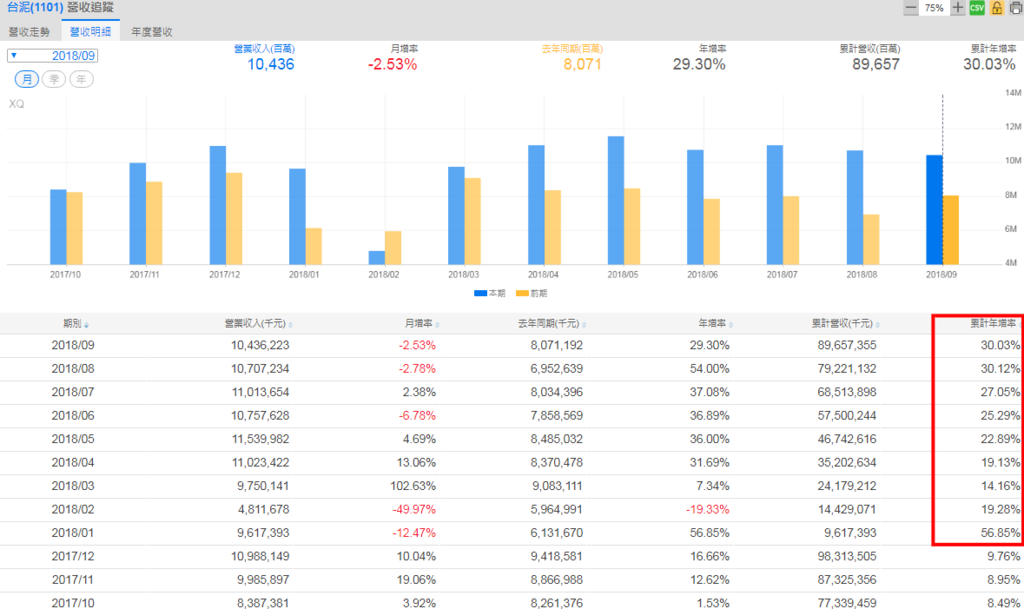Screen dimensions: 1024x609
Task: Click the 2017/12 period cell in table
Action: (73, 557)
